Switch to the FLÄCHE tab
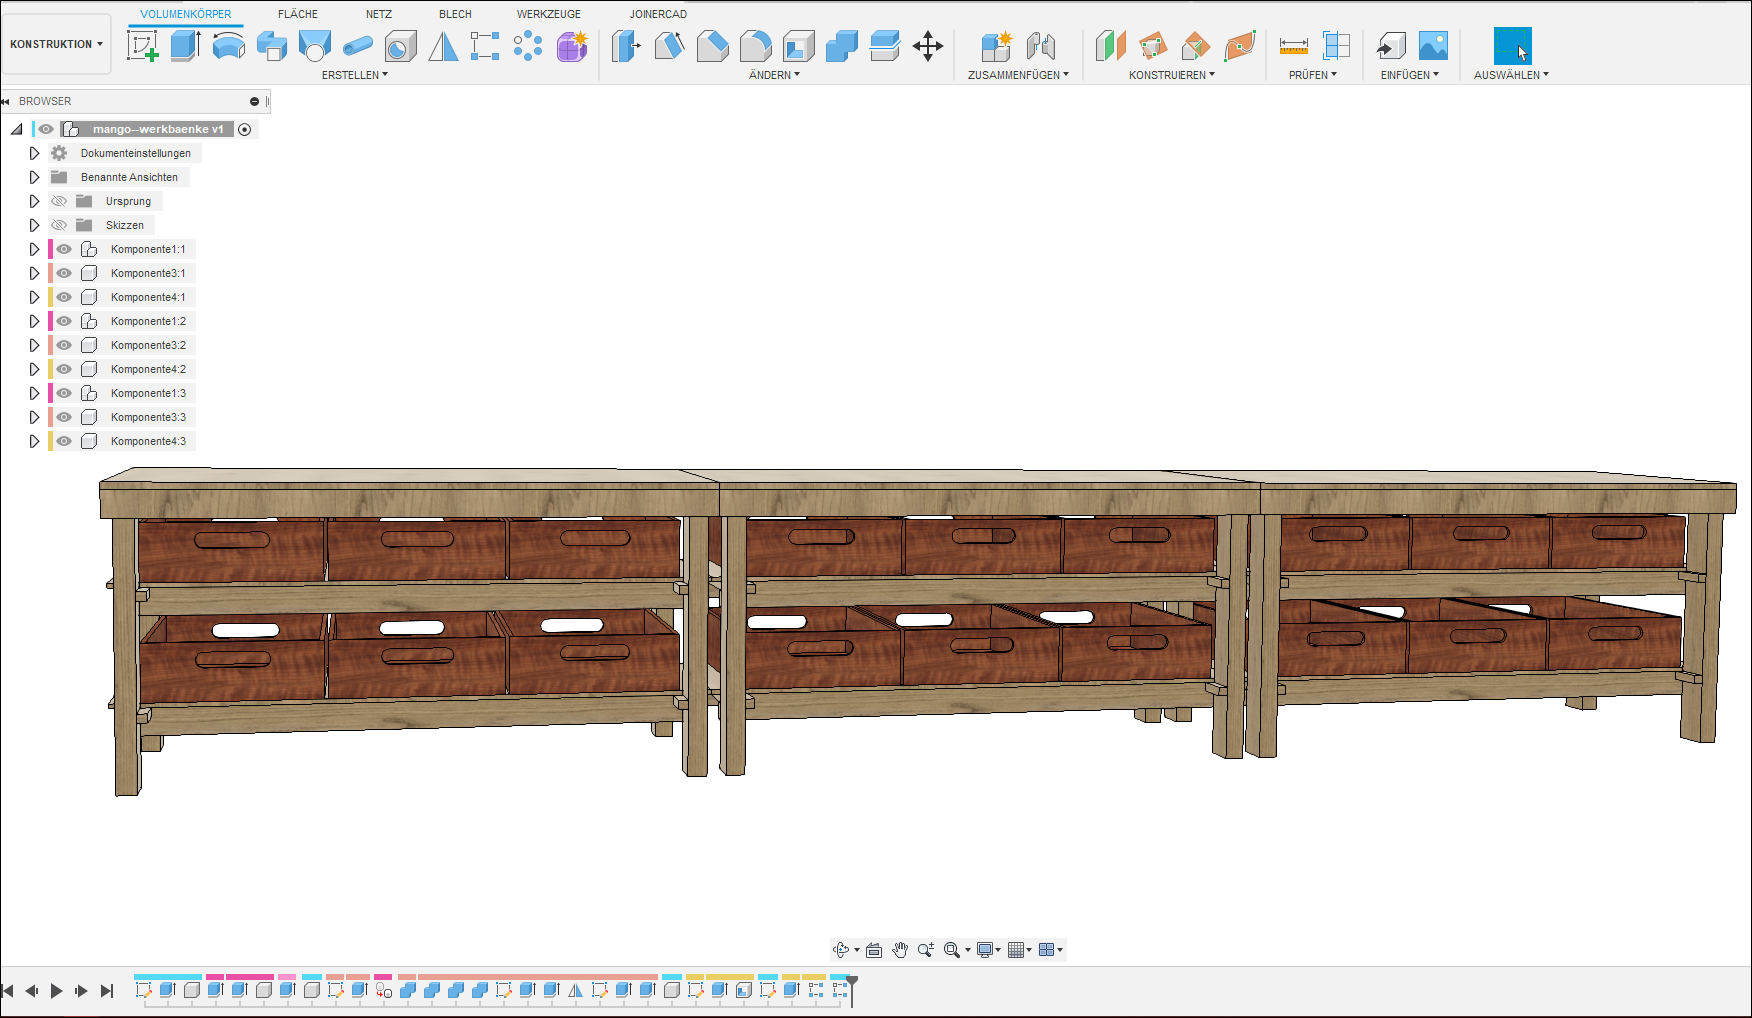Image resolution: width=1752 pixels, height=1018 pixels. click(298, 14)
